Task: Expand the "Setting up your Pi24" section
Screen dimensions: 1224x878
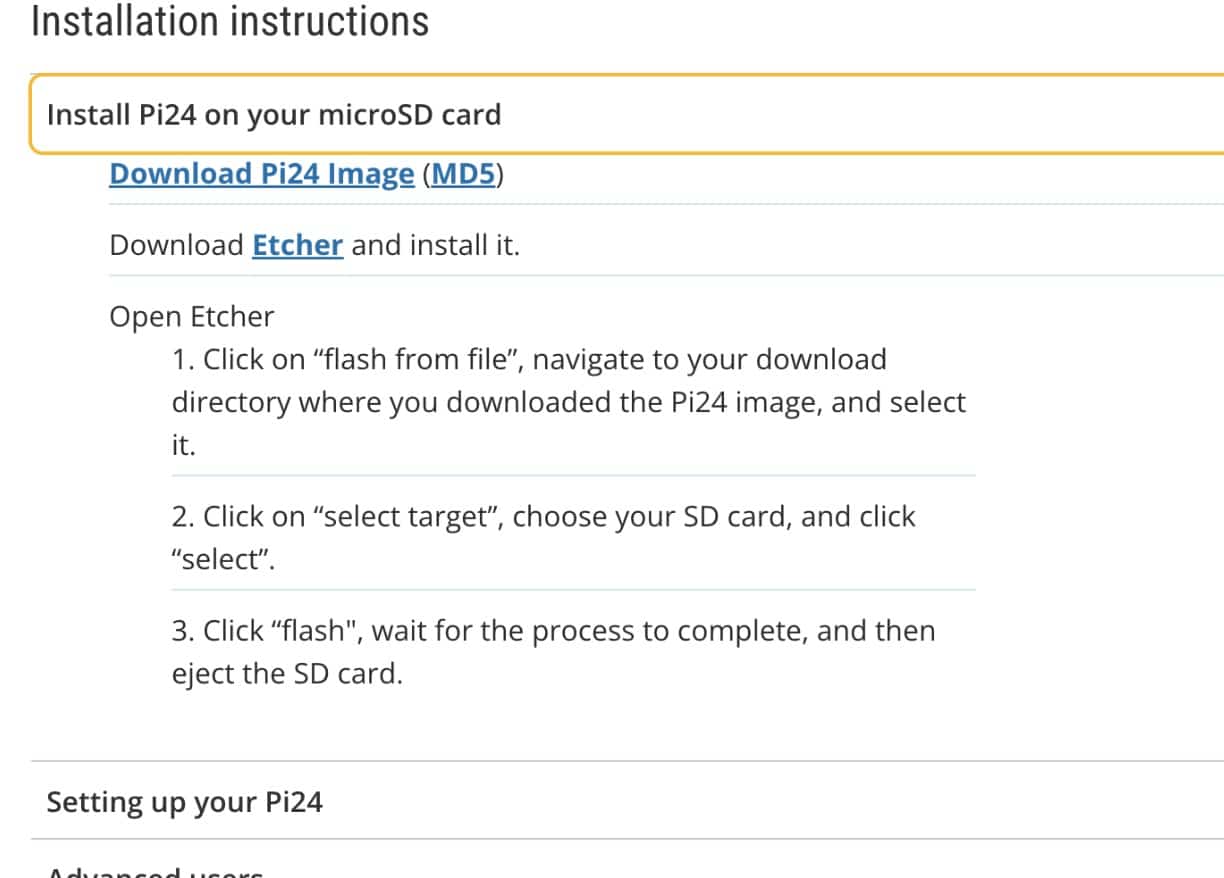Action: (185, 802)
